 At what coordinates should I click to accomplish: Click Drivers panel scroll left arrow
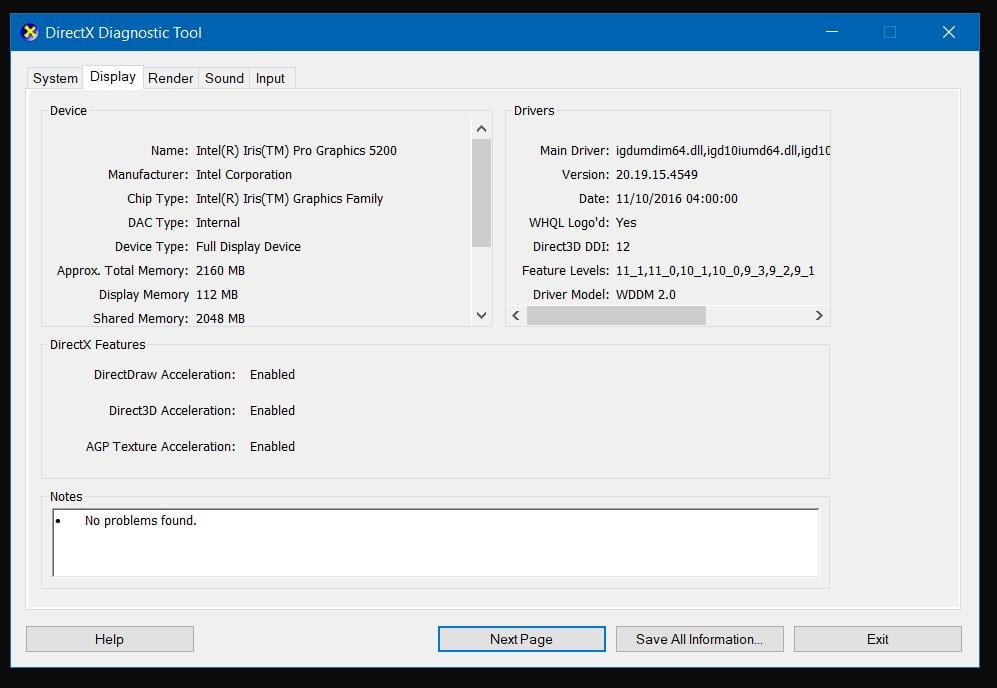click(516, 315)
